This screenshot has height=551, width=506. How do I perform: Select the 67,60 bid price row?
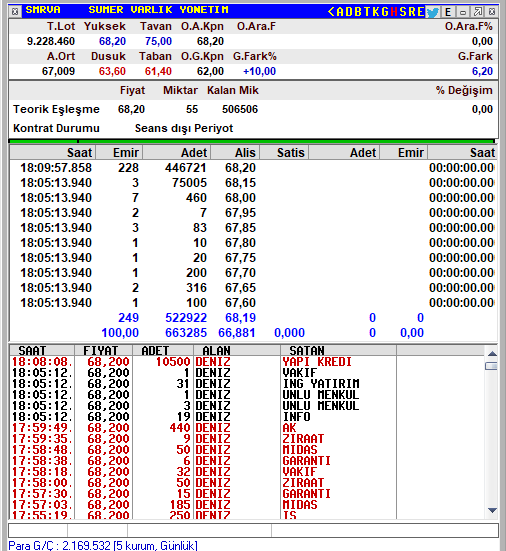252,303
